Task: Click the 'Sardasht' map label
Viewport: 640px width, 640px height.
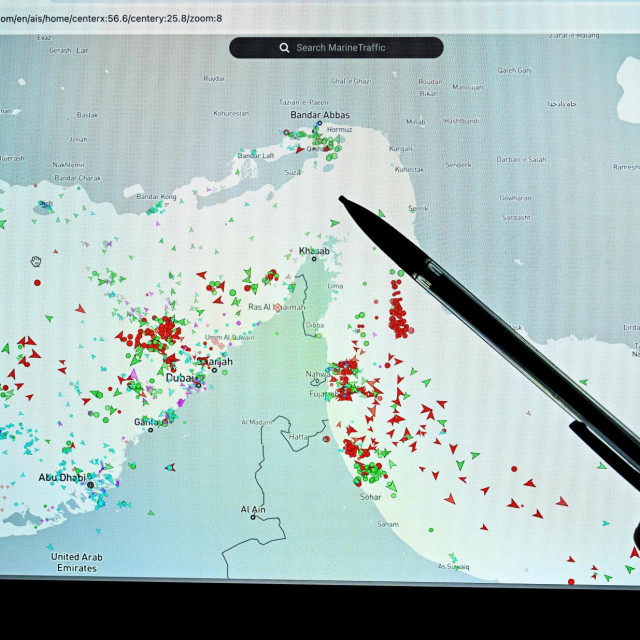Action: click(x=516, y=218)
